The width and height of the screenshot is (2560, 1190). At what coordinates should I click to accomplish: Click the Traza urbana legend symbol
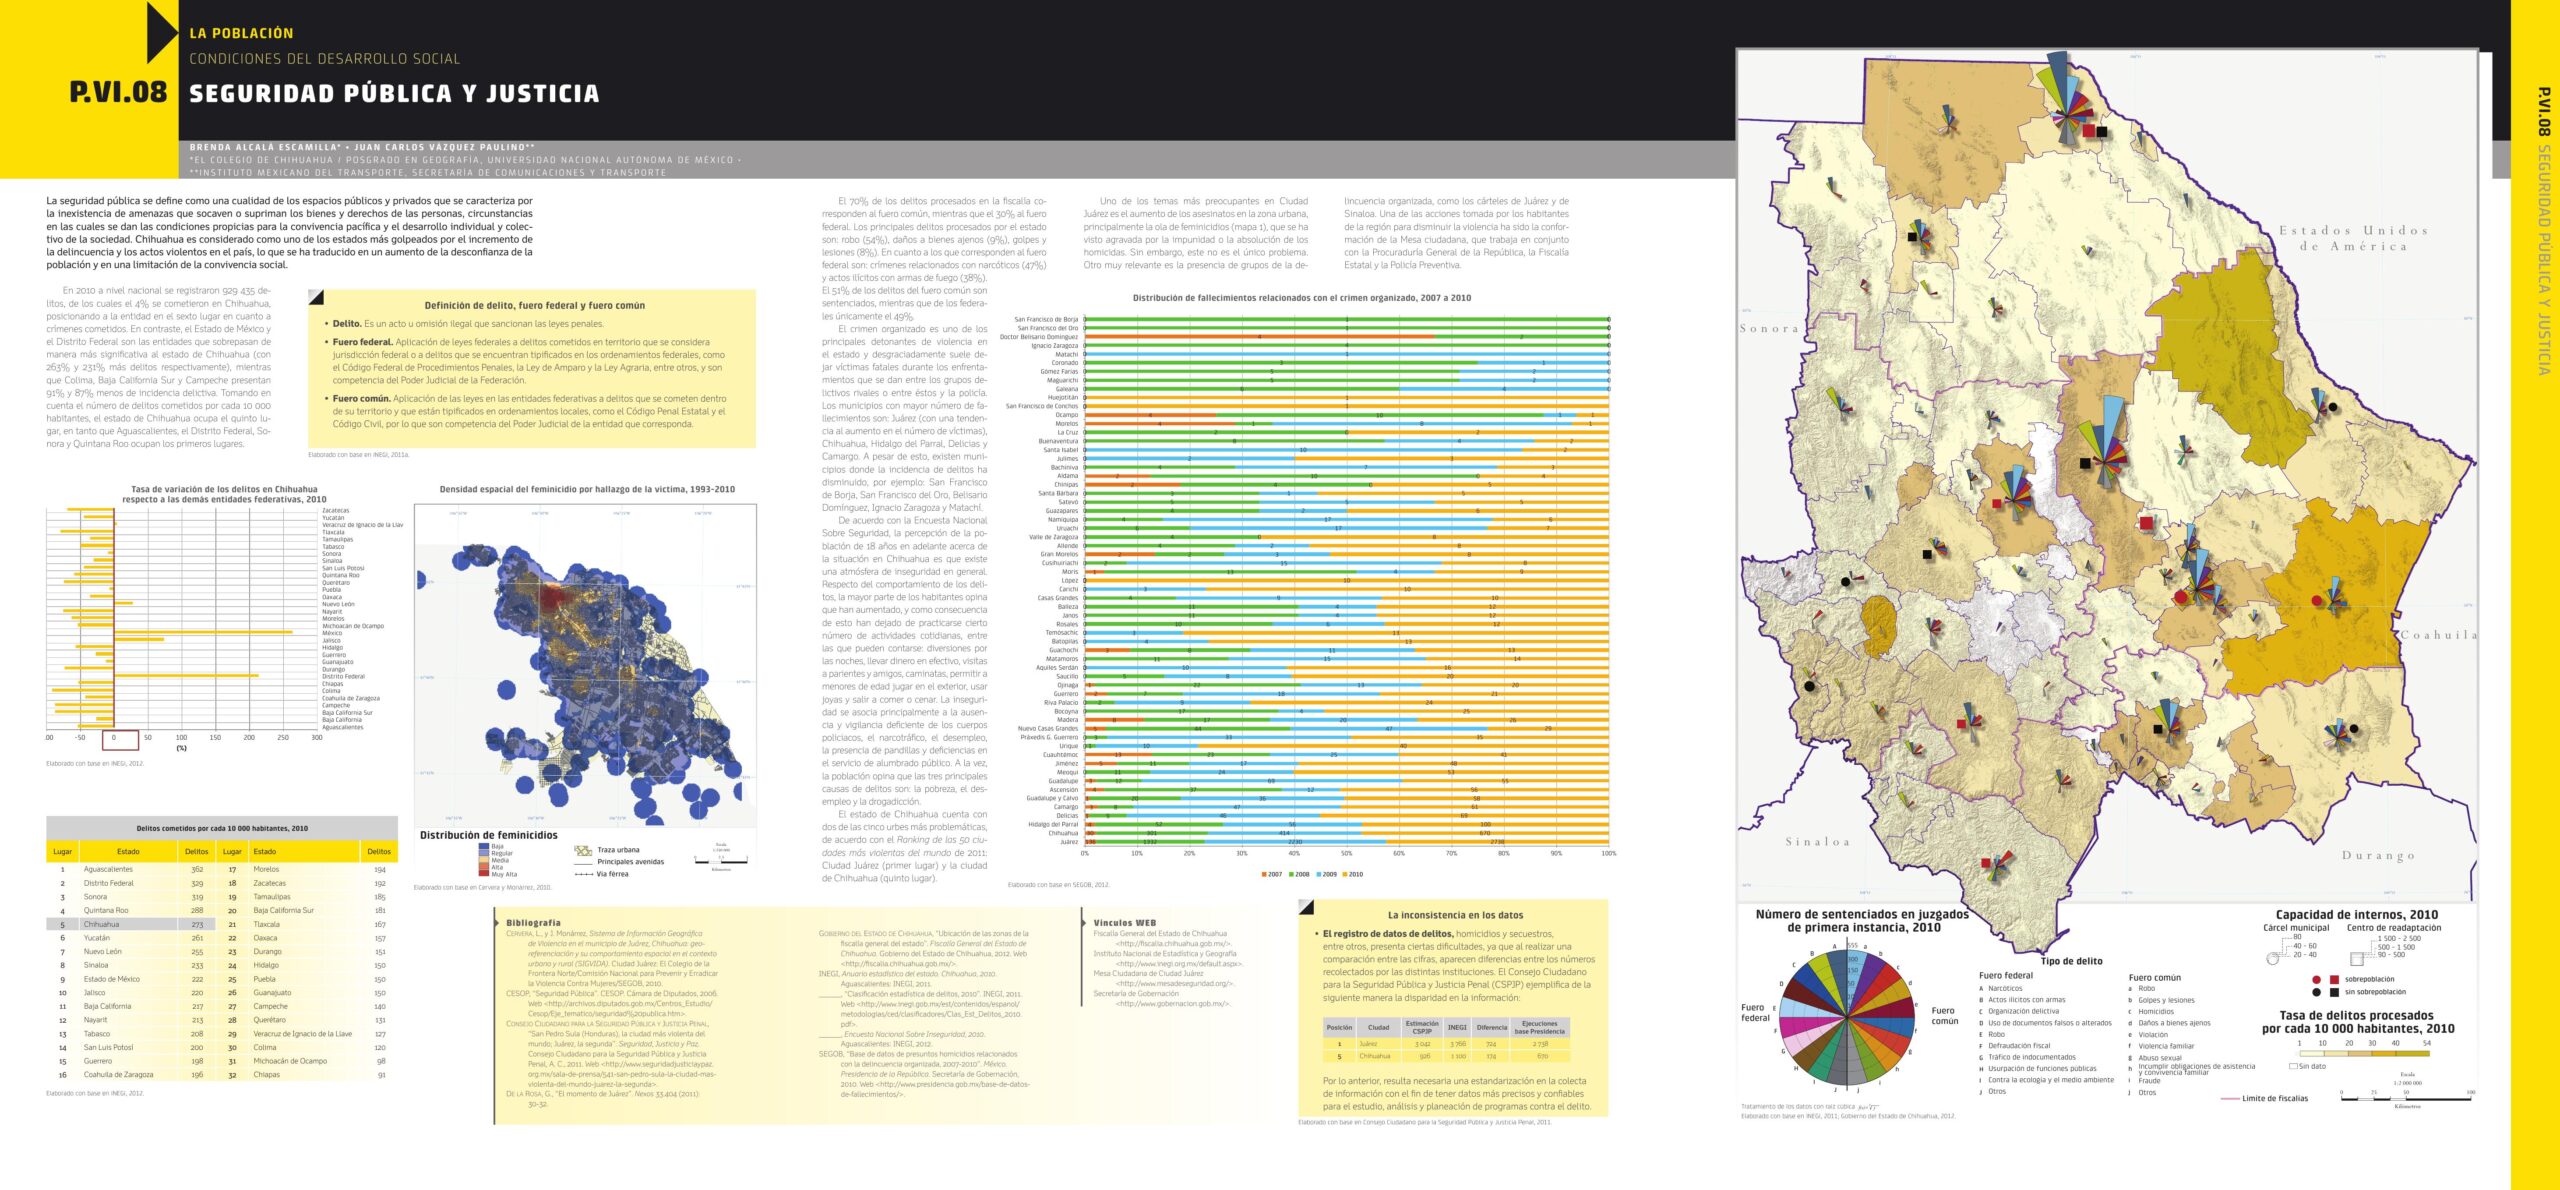pyautogui.click(x=583, y=851)
